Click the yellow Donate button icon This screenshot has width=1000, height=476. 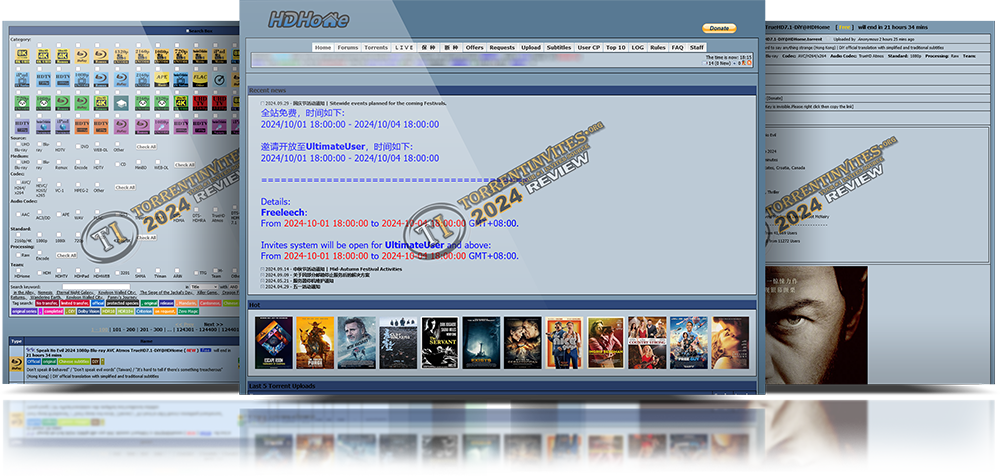(x=718, y=28)
